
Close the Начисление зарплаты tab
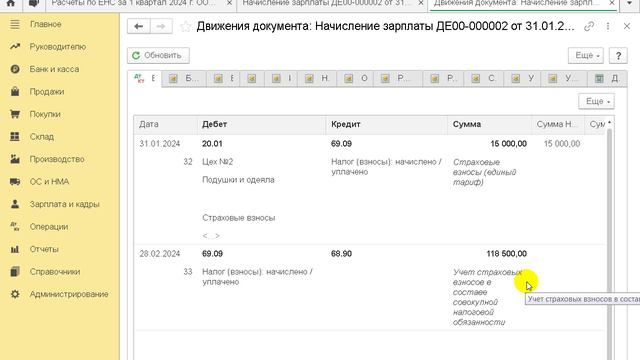coord(421,3)
